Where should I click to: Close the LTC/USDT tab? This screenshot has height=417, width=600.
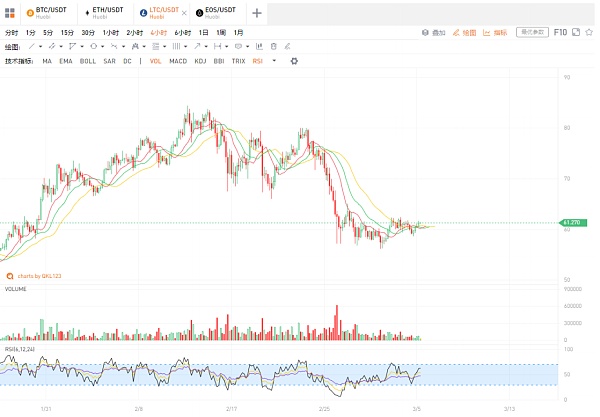tap(184, 13)
